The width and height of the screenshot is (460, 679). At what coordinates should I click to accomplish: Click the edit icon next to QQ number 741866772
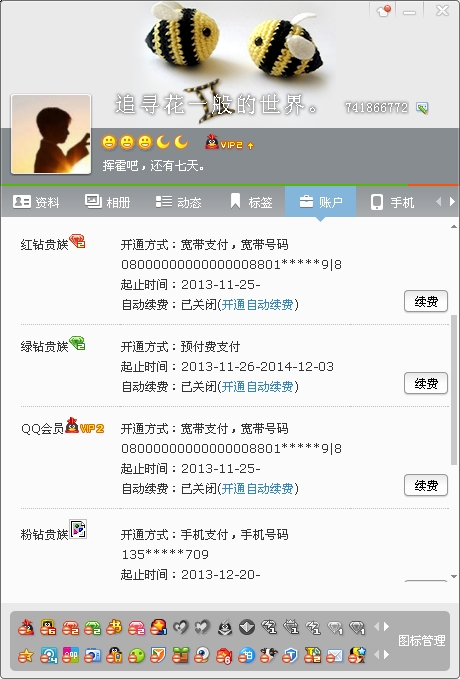(422, 107)
